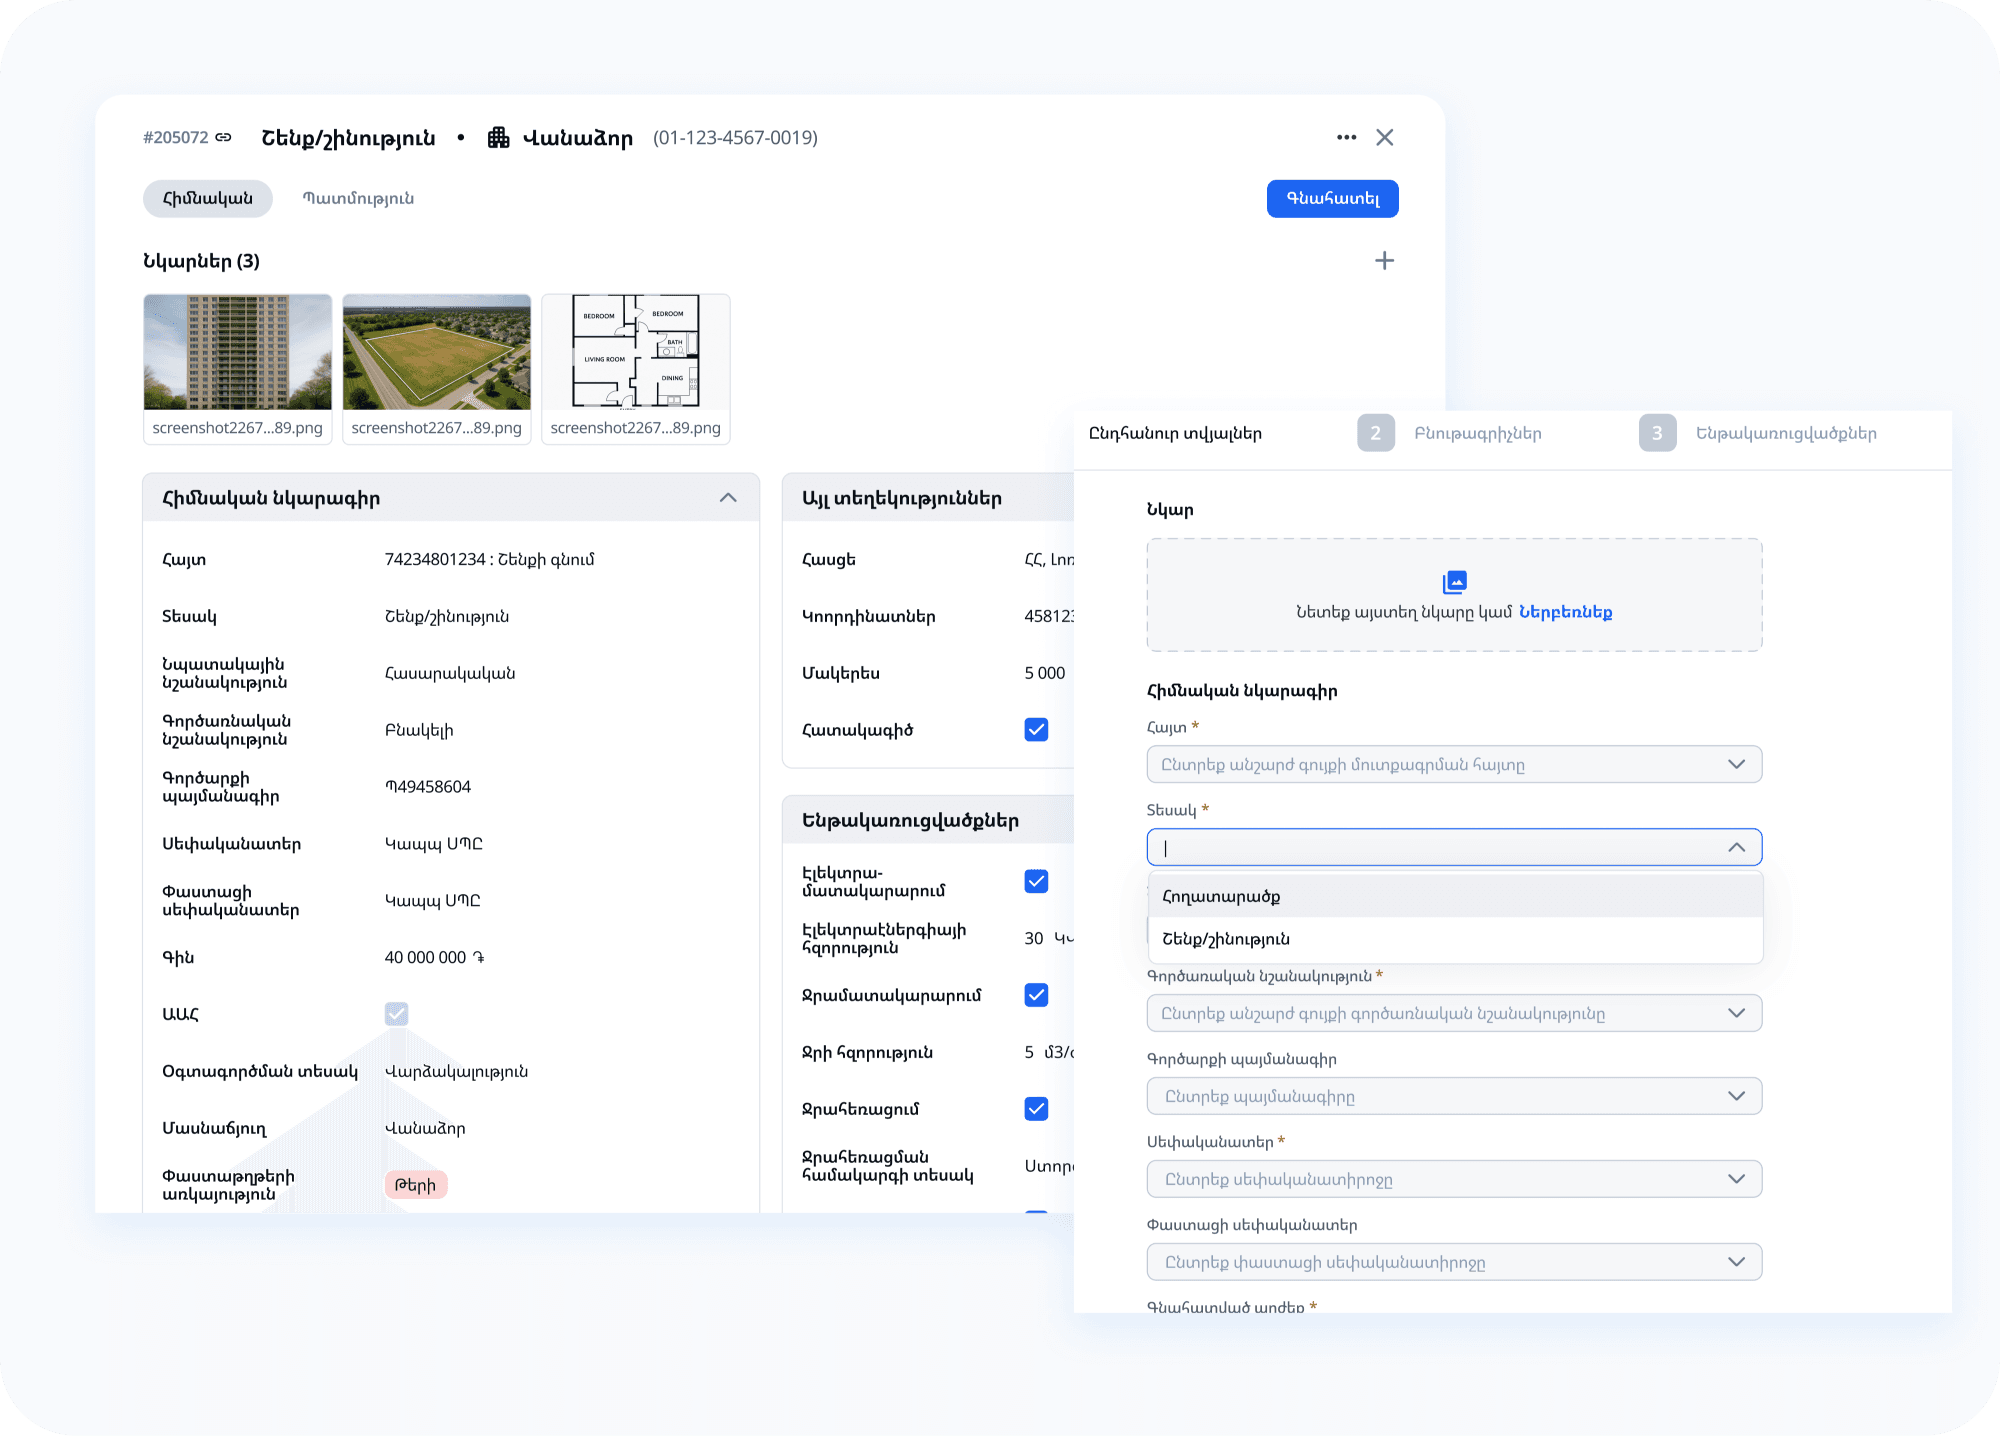Select Հողատարածք option from the list
The height and width of the screenshot is (1436, 2000).
coord(1221,896)
